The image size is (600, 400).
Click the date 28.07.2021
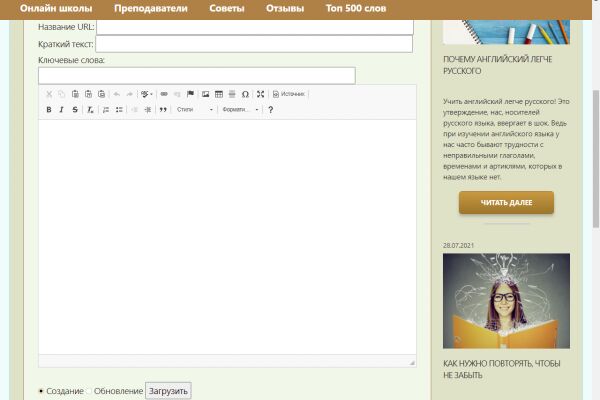(x=458, y=246)
